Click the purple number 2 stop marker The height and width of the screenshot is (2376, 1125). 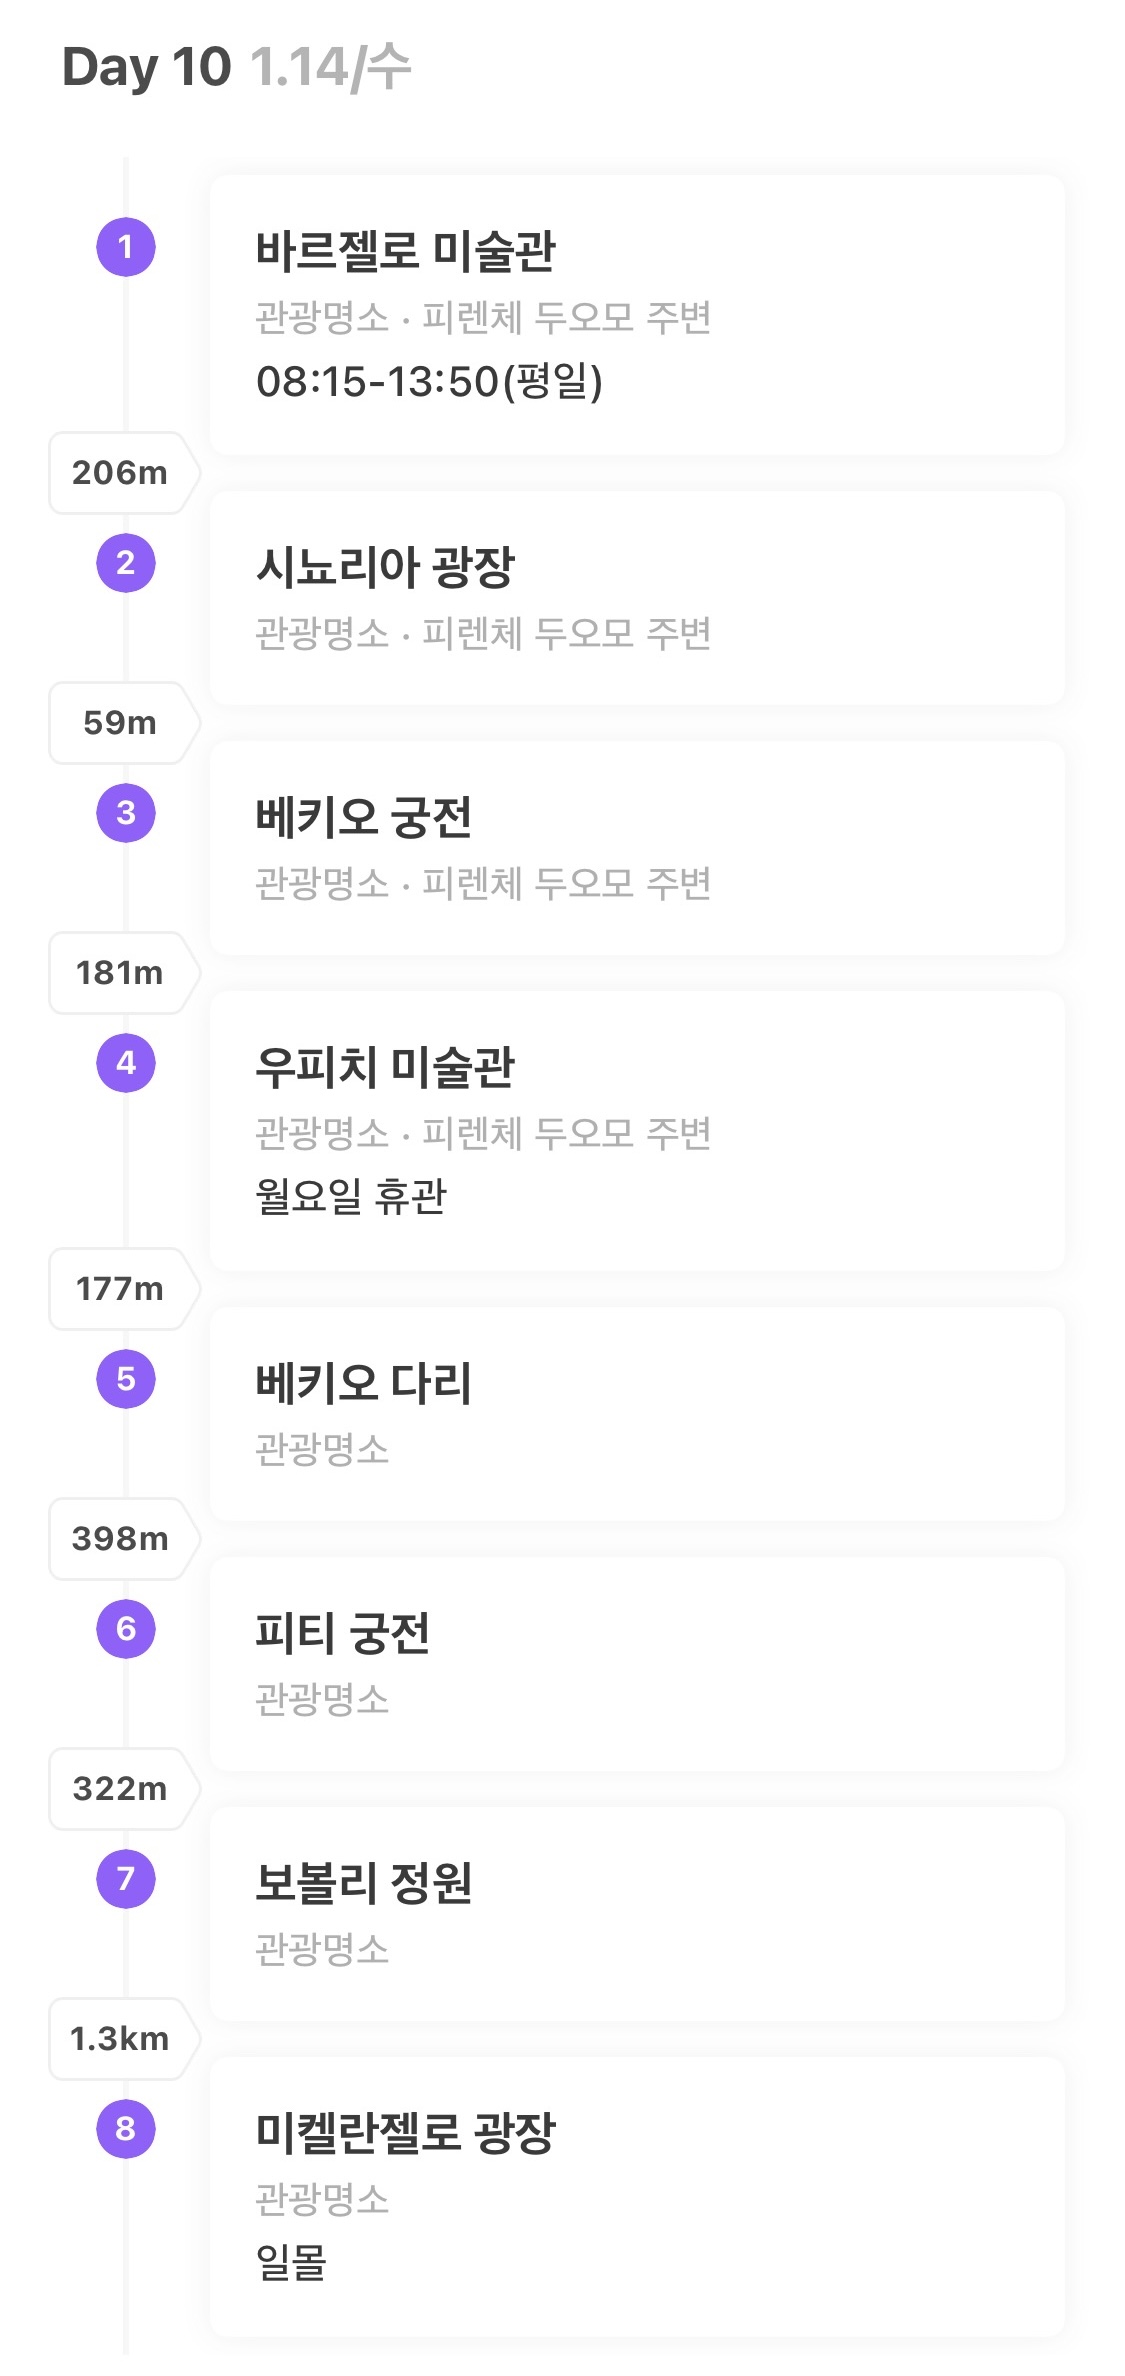click(126, 563)
